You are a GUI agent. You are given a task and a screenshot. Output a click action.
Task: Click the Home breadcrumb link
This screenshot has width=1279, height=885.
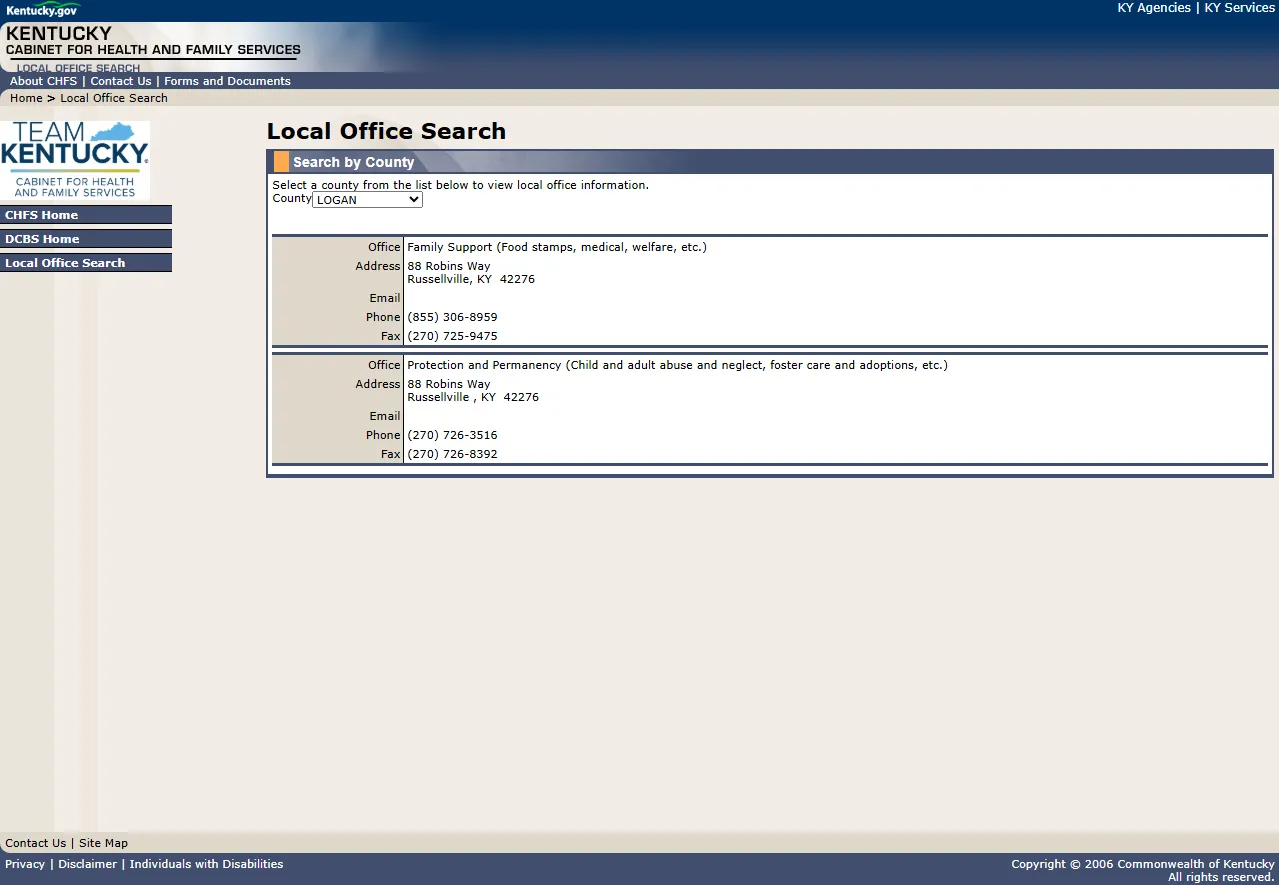pyautogui.click(x=26, y=98)
